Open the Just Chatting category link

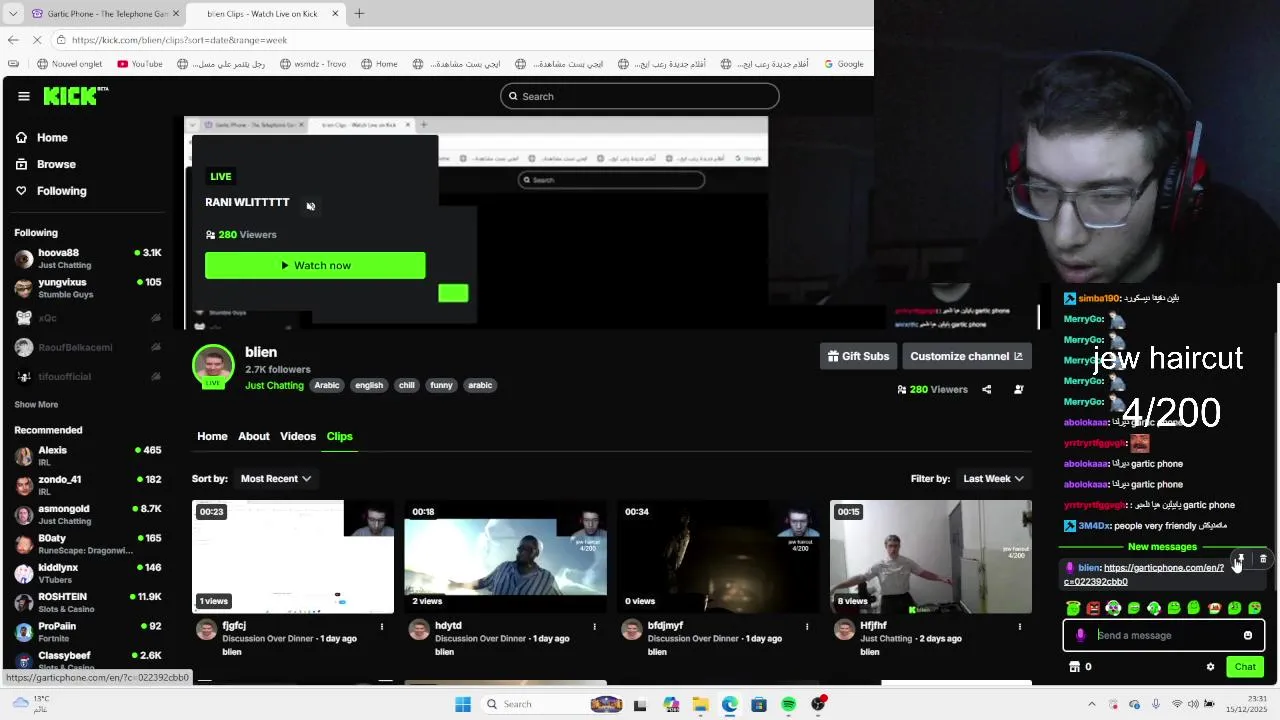(x=274, y=385)
